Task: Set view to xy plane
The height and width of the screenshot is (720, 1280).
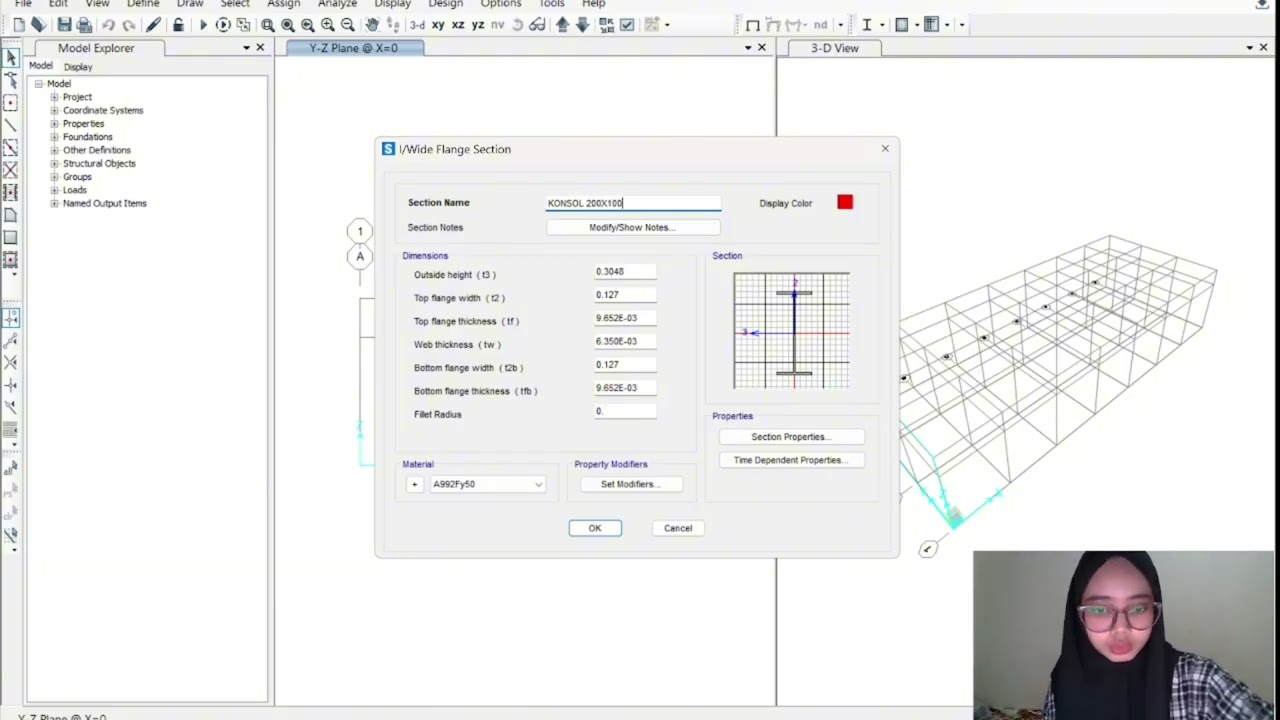Action: [438, 25]
